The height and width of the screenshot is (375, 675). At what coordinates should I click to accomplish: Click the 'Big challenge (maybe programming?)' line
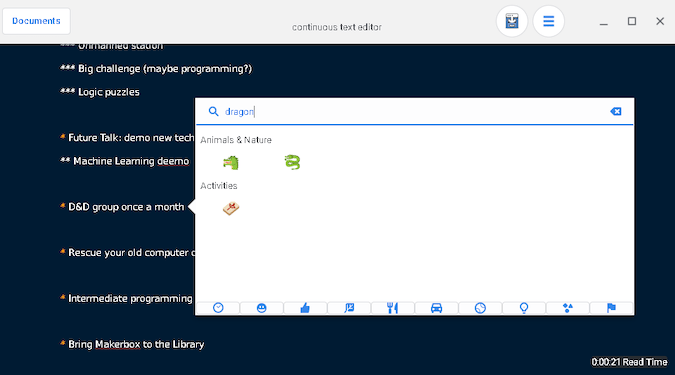coord(156,69)
